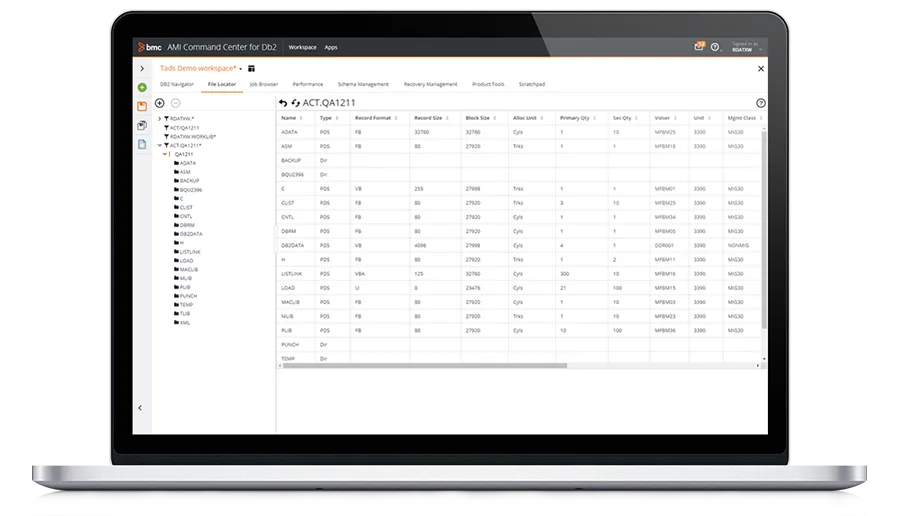Viewport: 900px width, 516px height.
Task: Click the horizontal scrollbar thumb under the table
Action: pos(425,366)
